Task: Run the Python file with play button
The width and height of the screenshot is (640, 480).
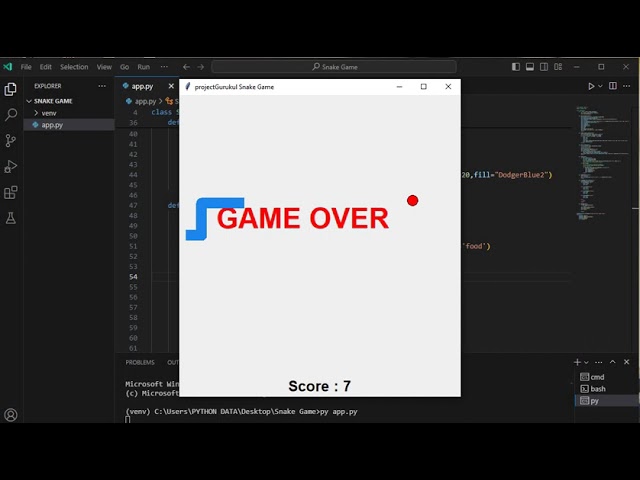Action: (x=591, y=86)
